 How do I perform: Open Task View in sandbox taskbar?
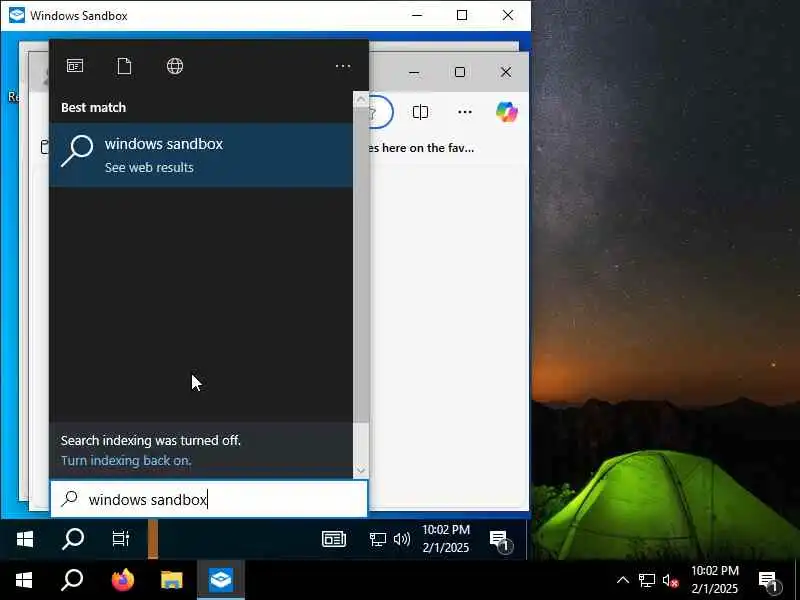(x=121, y=539)
